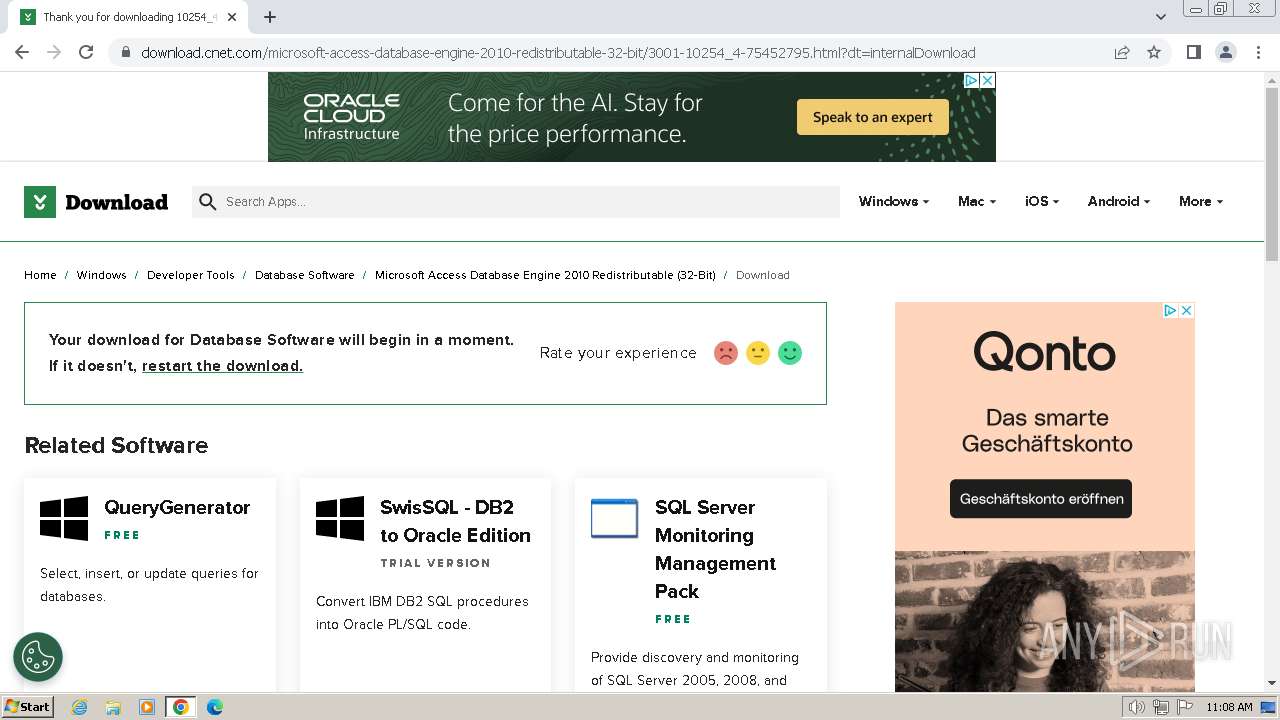1280x720 pixels.
Task: Reload the page with refresh icon
Action: click(86, 52)
